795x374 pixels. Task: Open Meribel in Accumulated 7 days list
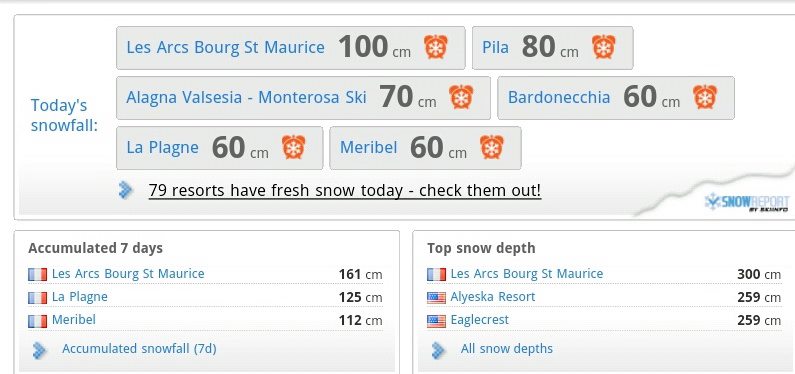click(x=74, y=320)
